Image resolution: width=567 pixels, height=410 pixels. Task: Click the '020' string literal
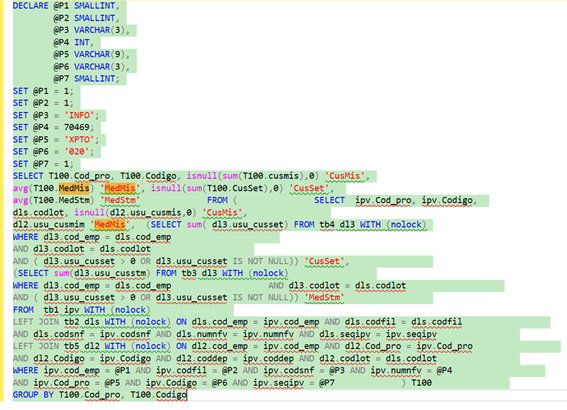(x=77, y=152)
